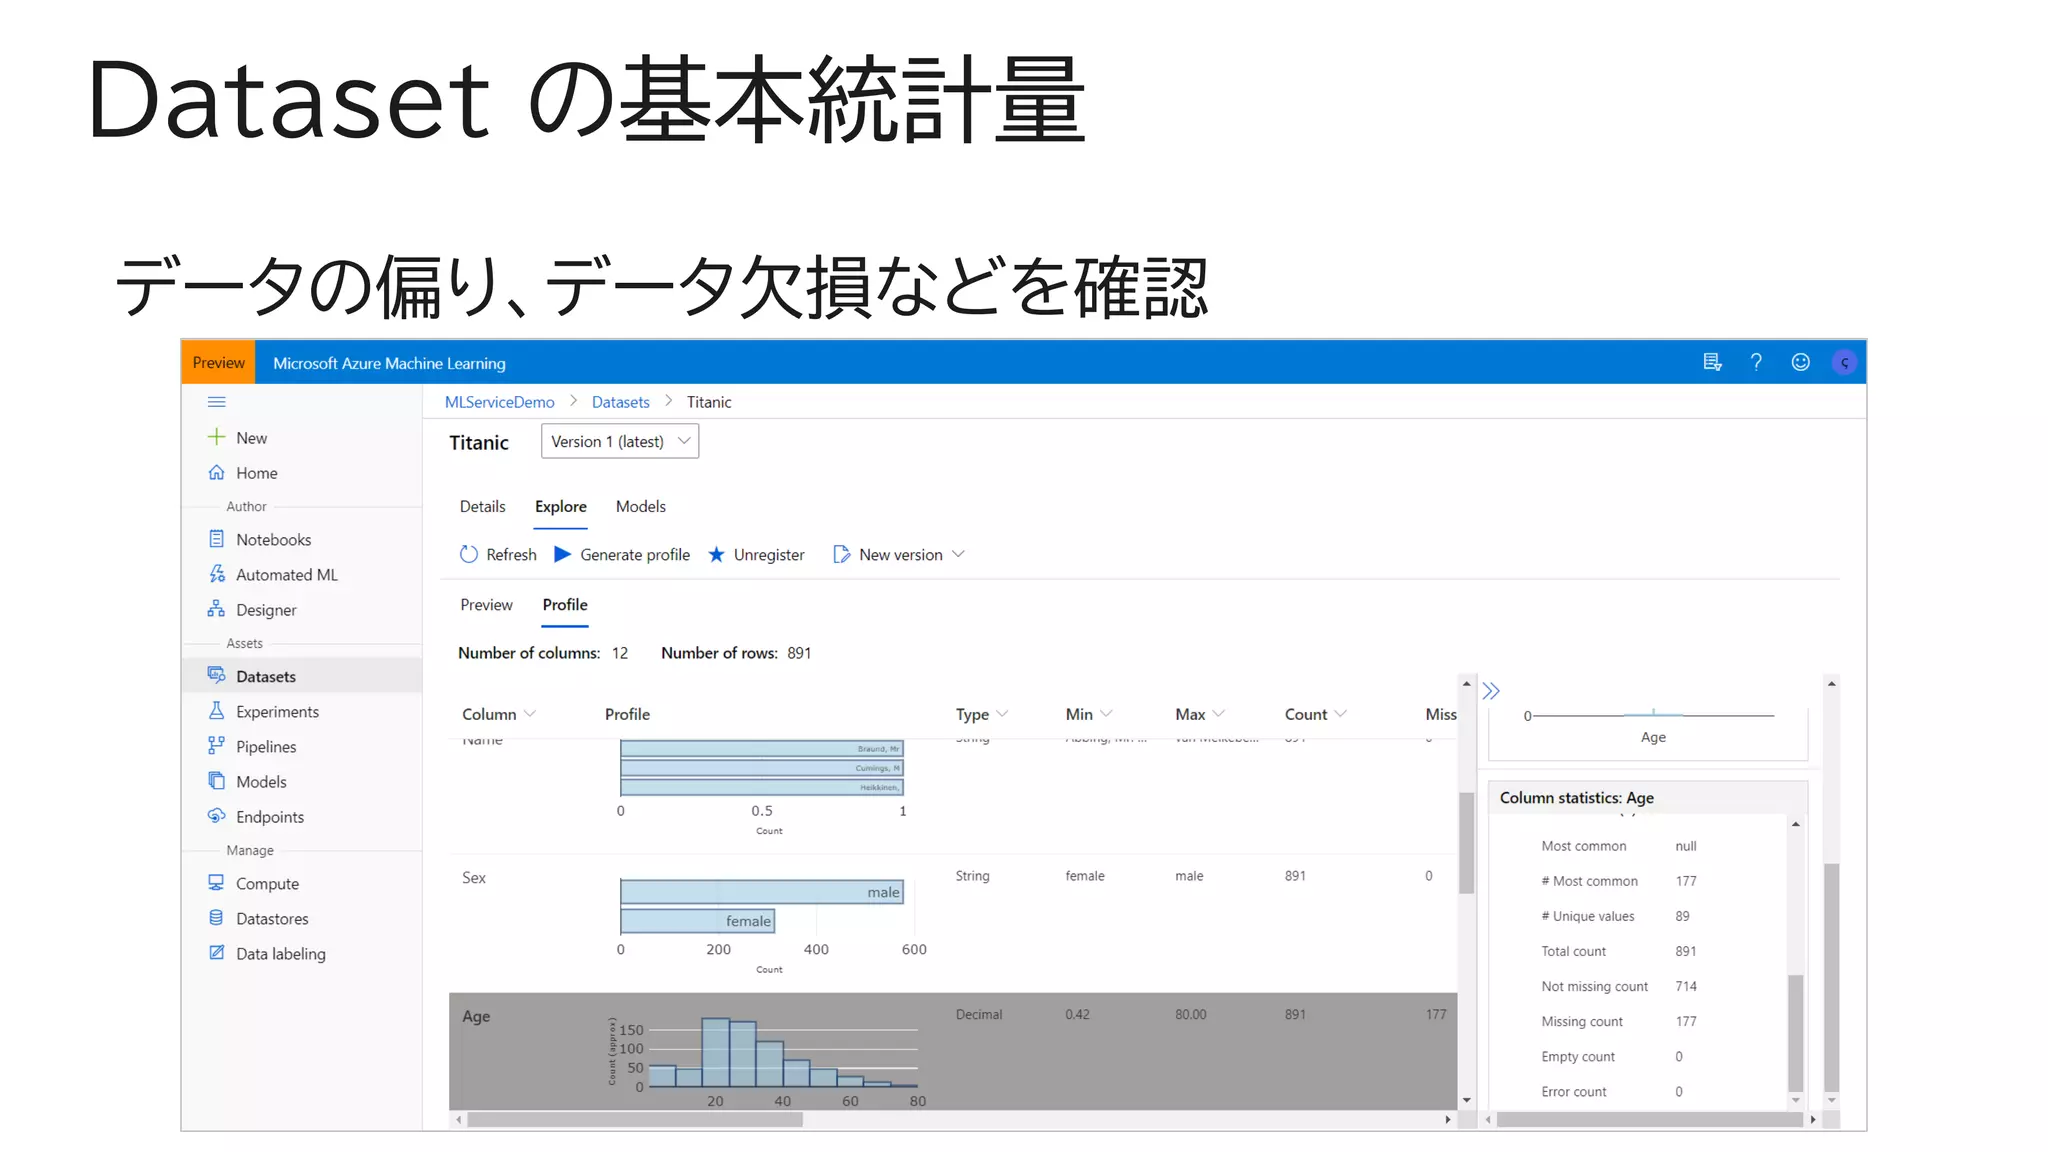Click the Datastores database icon
The width and height of the screenshot is (2048, 1152).
pos(216,918)
